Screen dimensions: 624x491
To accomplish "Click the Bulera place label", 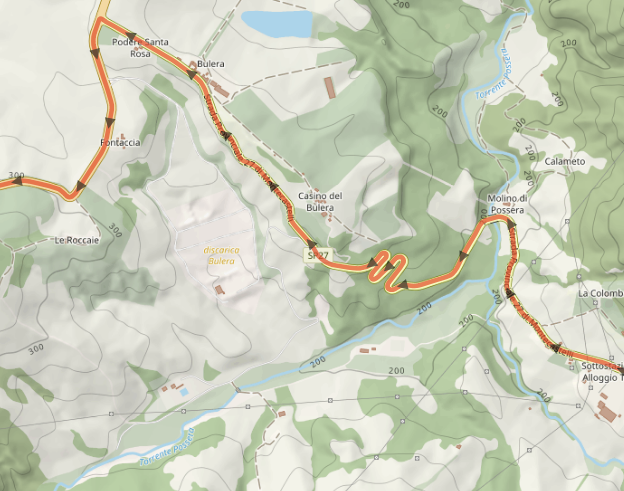I will pyautogui.click(x=211, y=64).
